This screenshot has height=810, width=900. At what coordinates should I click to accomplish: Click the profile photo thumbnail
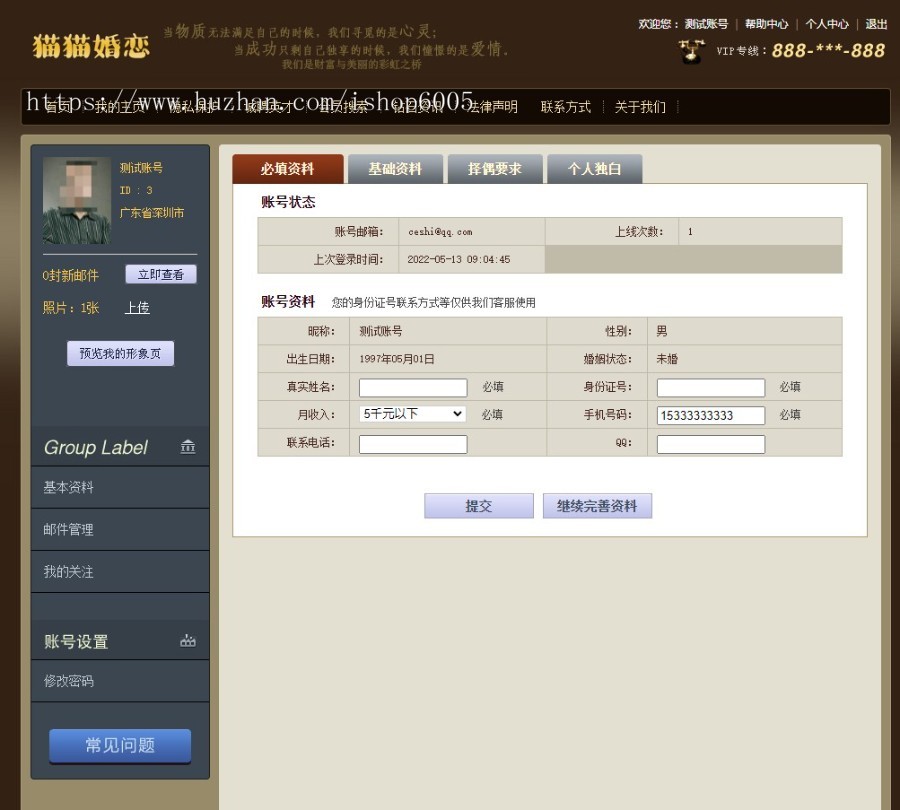tap(77, 200)
